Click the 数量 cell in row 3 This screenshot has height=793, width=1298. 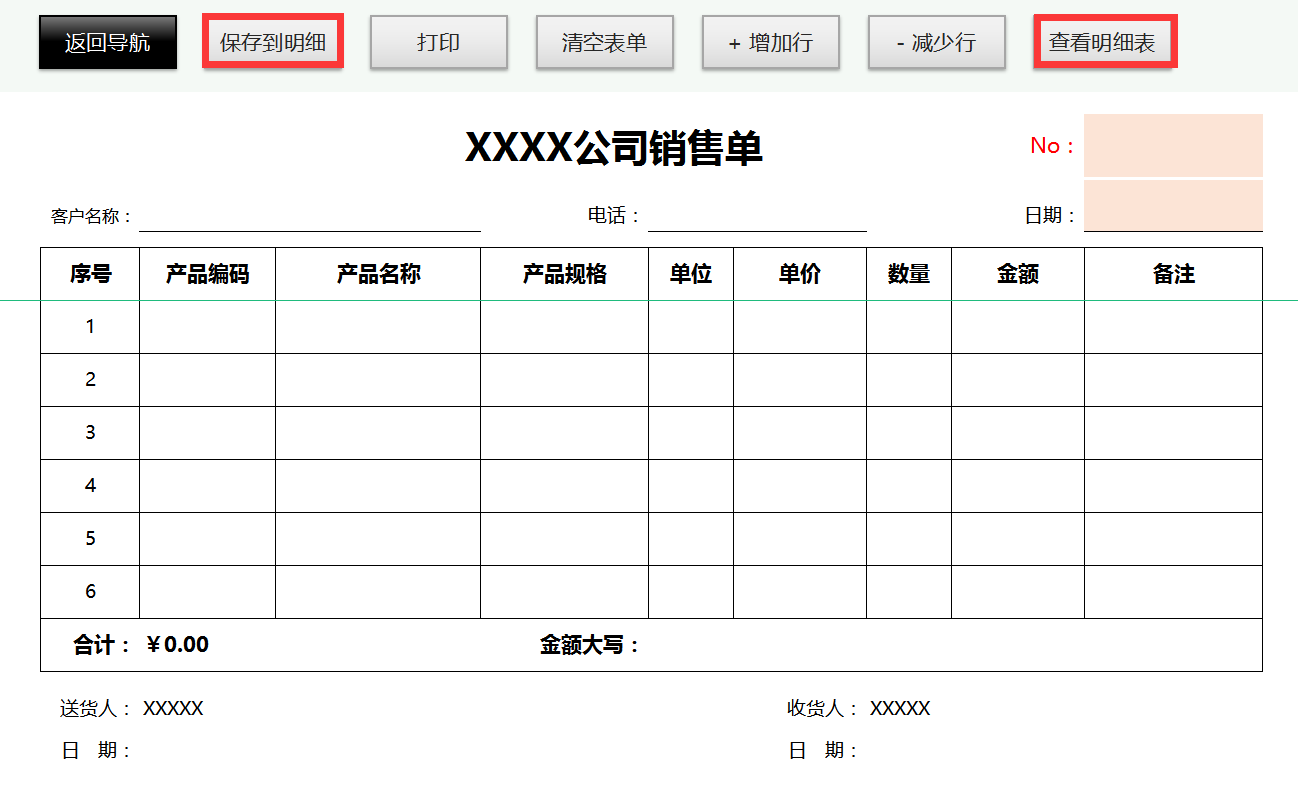(909, 433)
